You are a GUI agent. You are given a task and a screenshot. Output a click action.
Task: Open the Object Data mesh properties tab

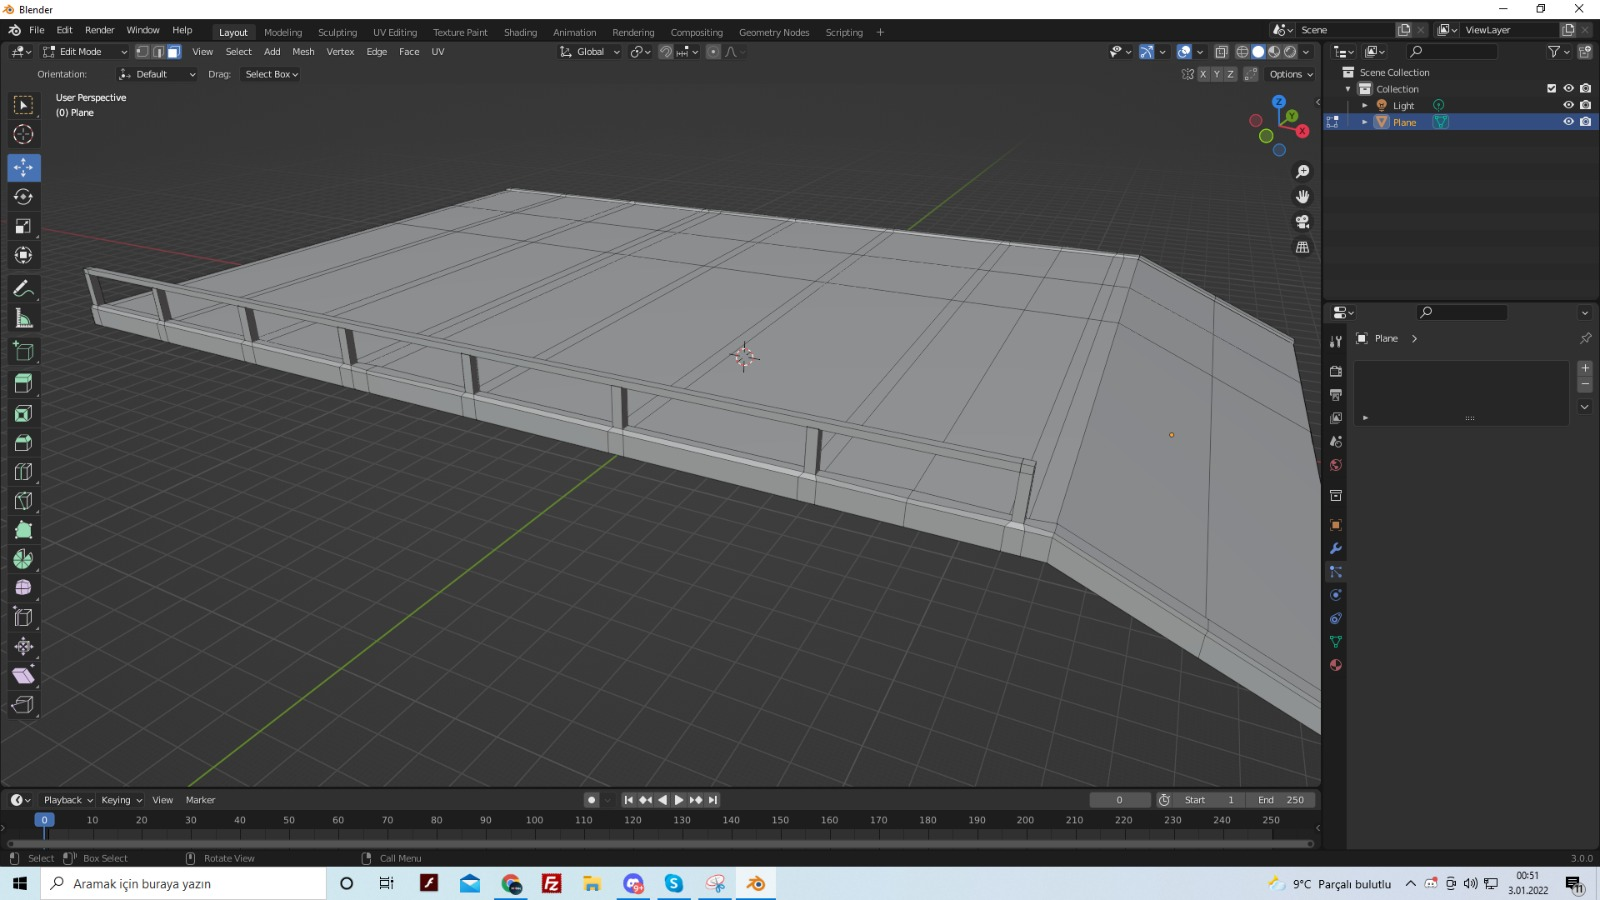(1335, 642)
